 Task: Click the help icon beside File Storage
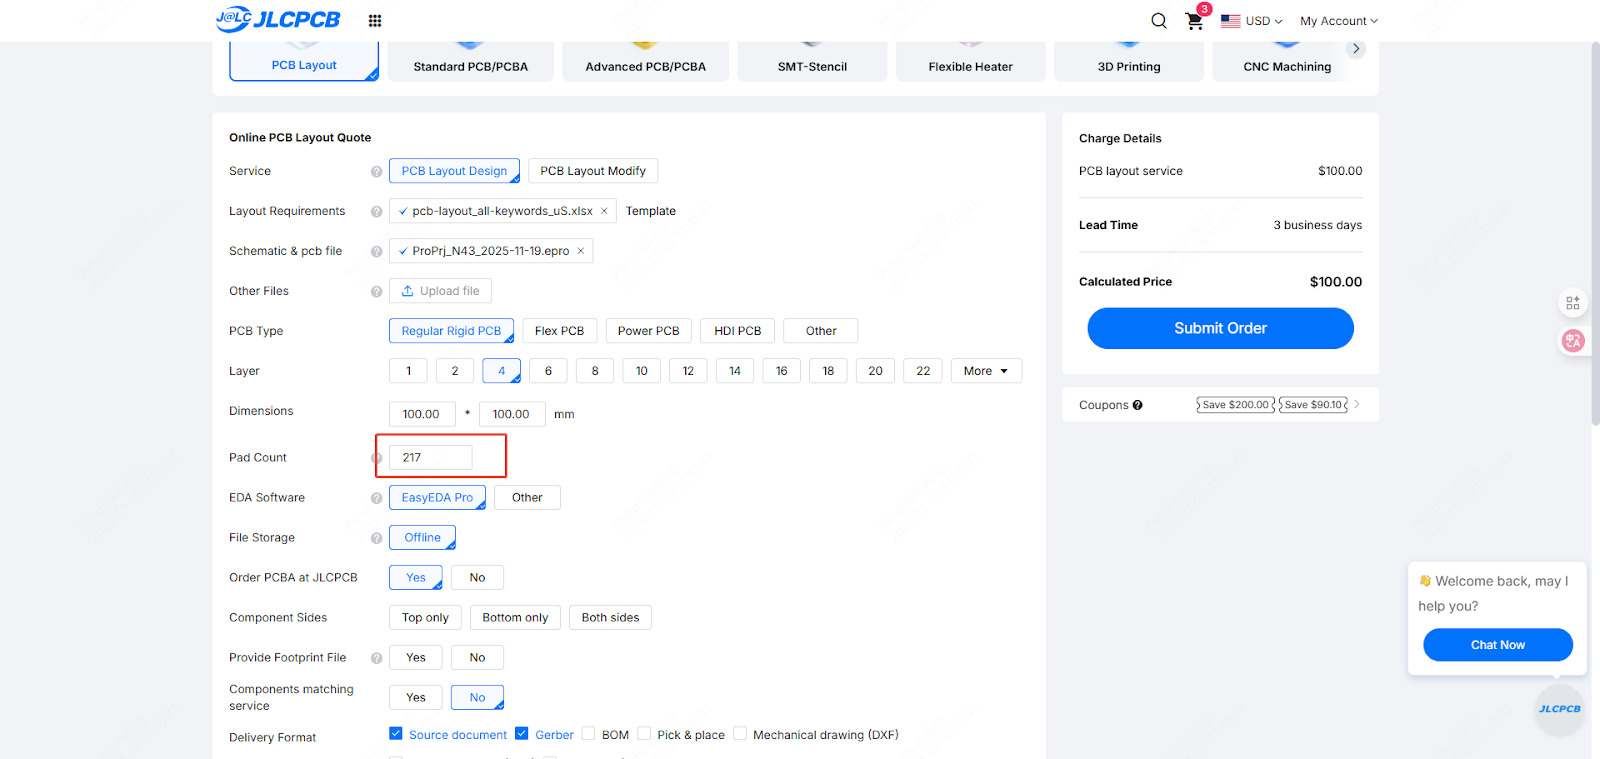[x=377, y=538]
